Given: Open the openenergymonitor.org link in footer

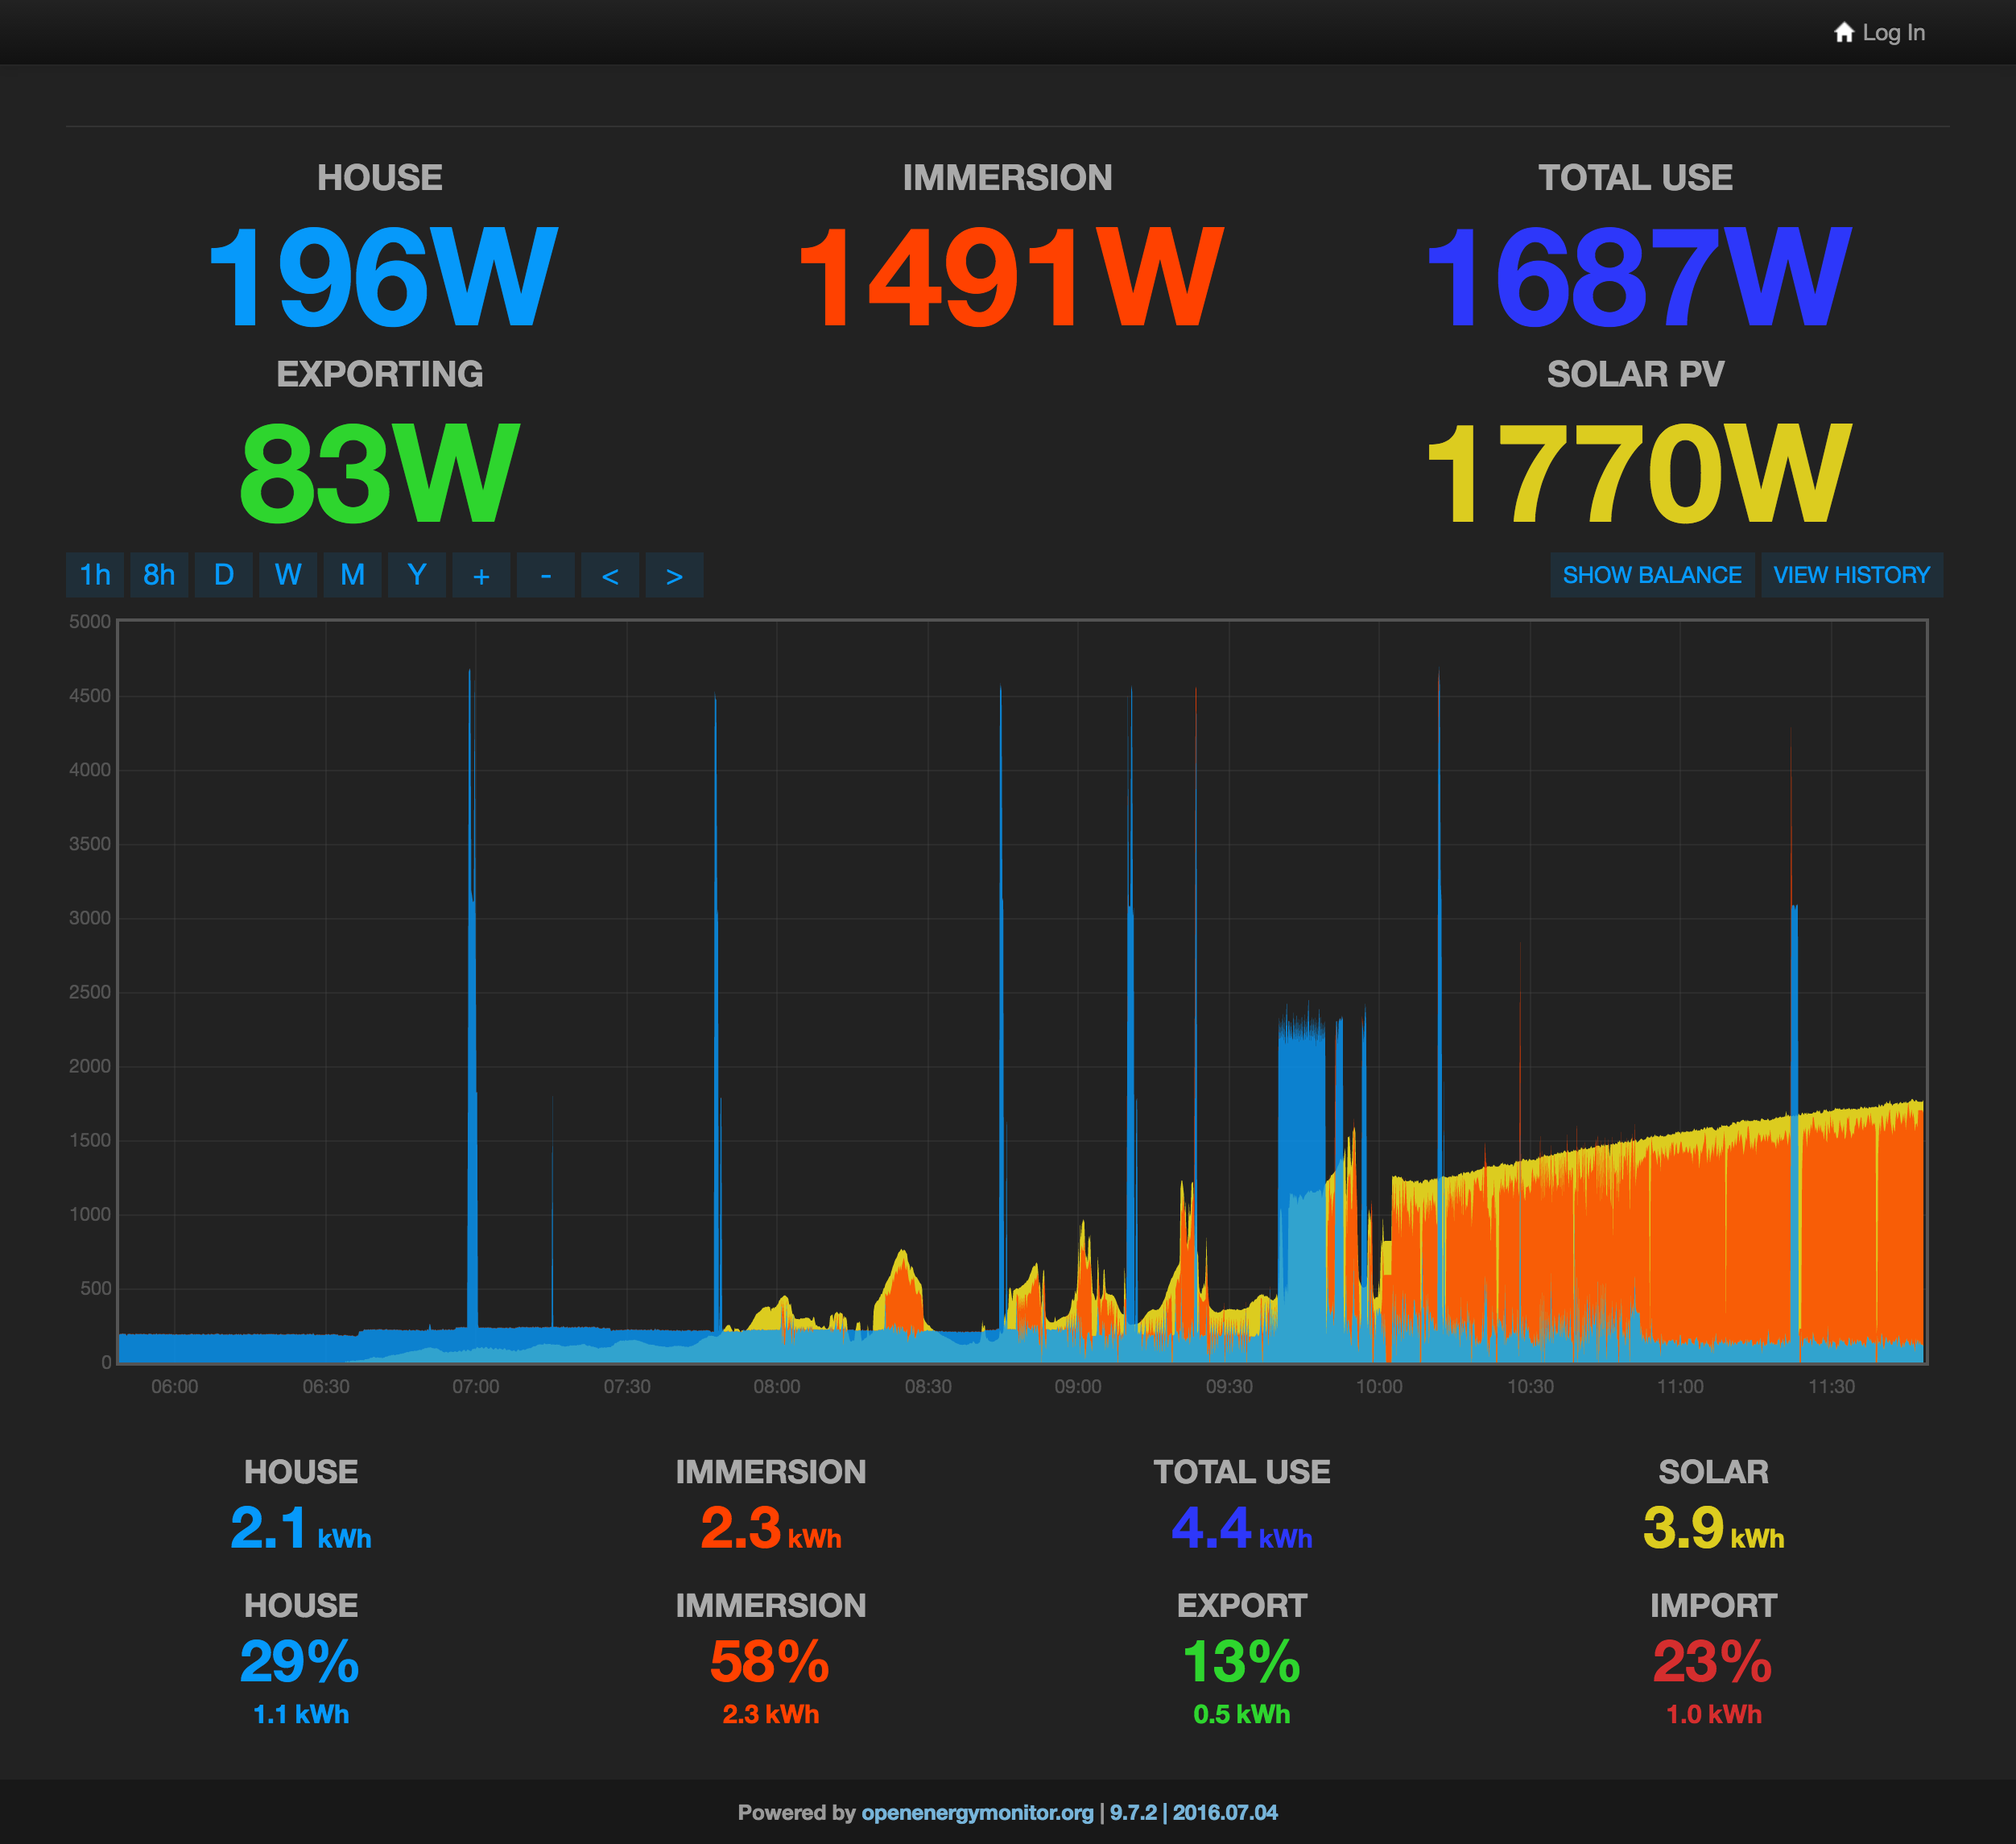Looking at the screenshot, I should point(977,1812).
